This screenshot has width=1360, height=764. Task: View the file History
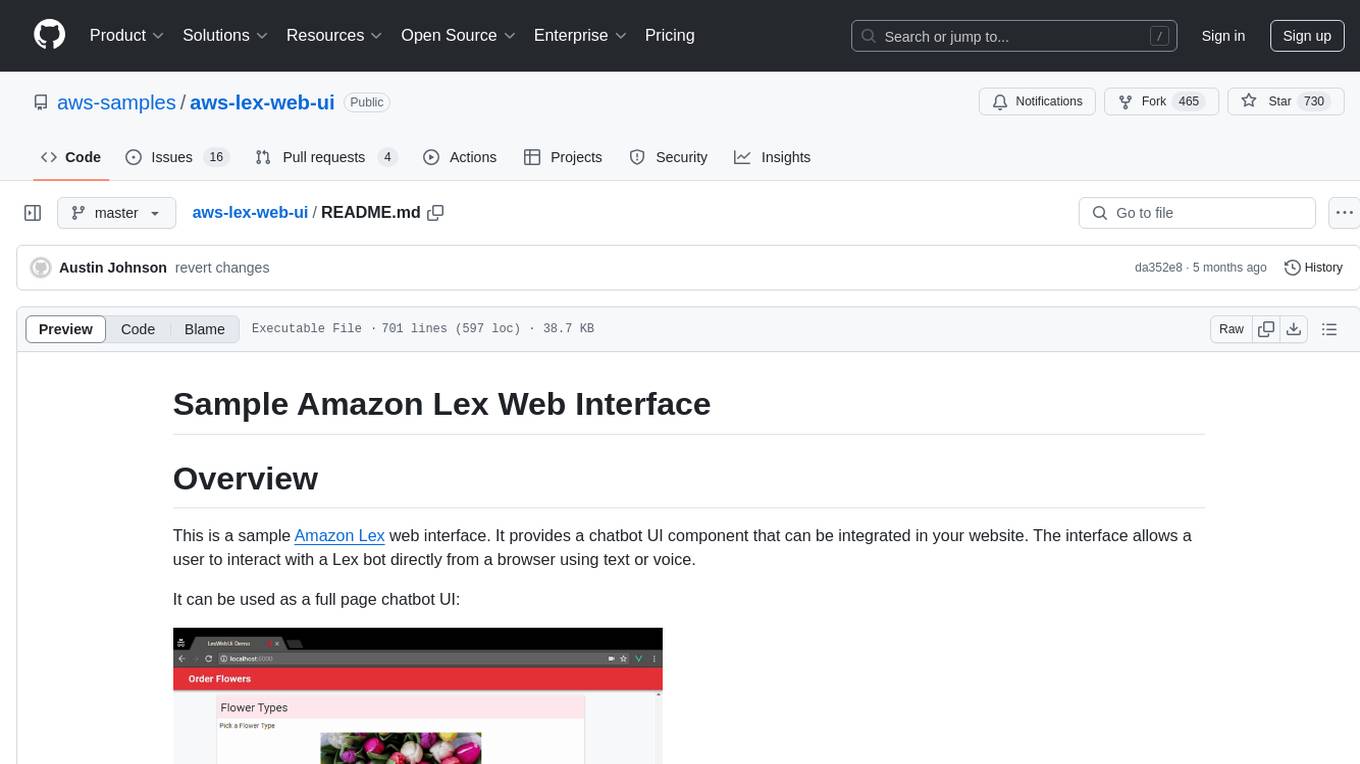click(x=1313, y=268)
